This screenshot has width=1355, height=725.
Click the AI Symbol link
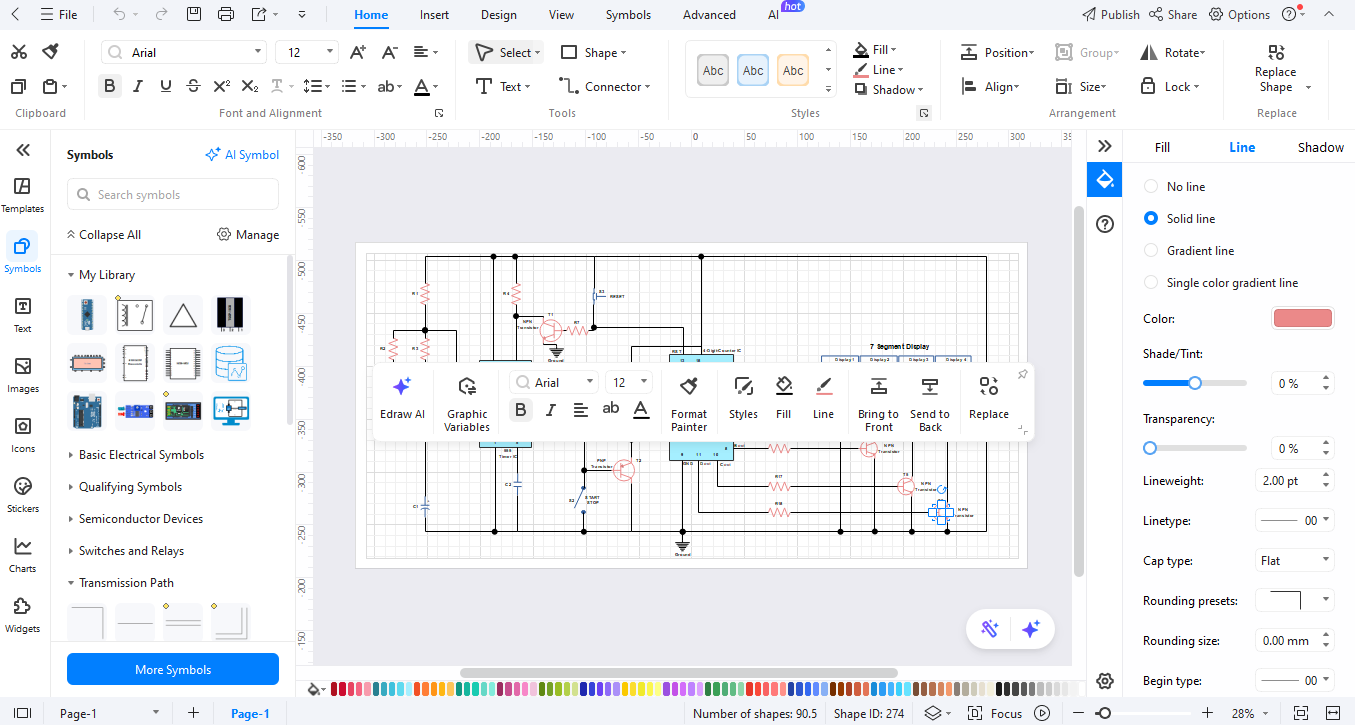pos(242,154)
